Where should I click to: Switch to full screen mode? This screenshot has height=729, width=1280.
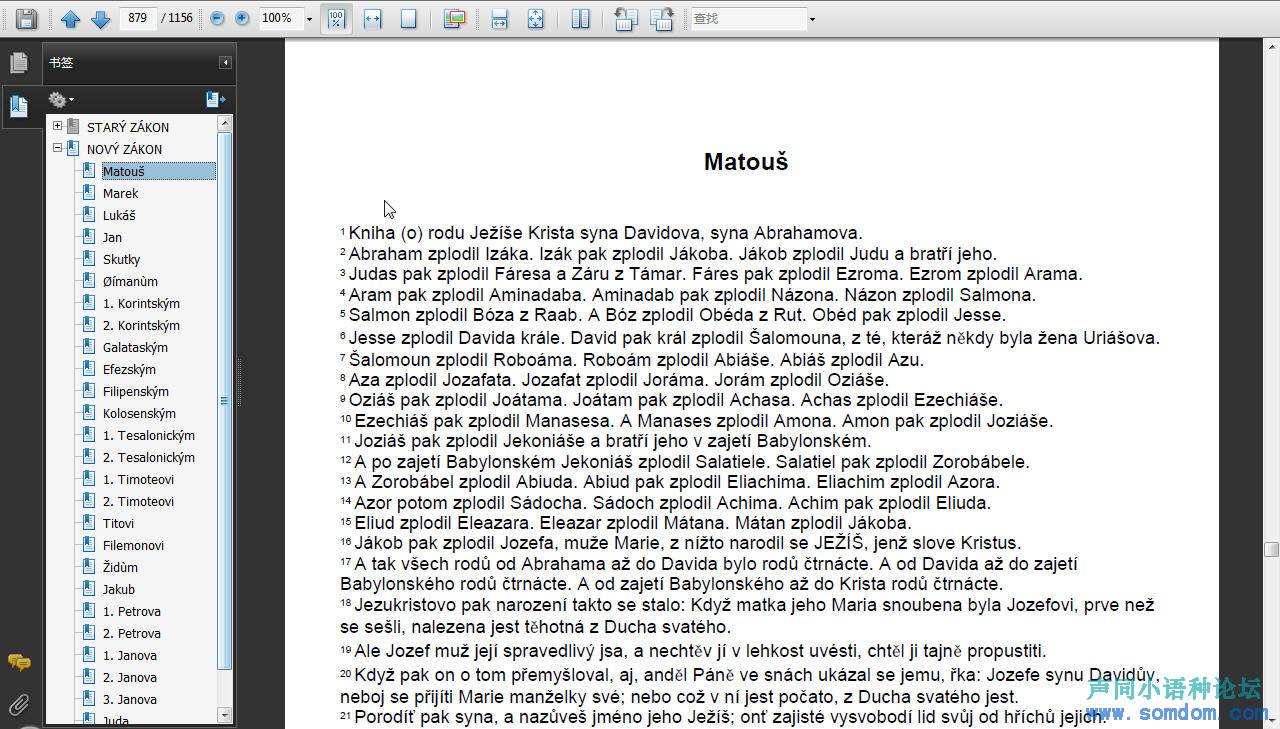535,18
